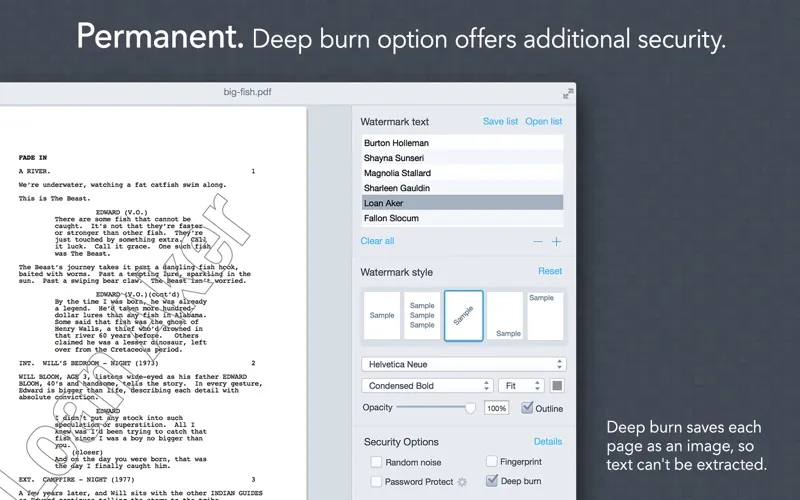Viewport: 800px width, 500px height.
Task: Enable the Random noise checkbox
Action: pyautogui.click(x=376, y=462)
